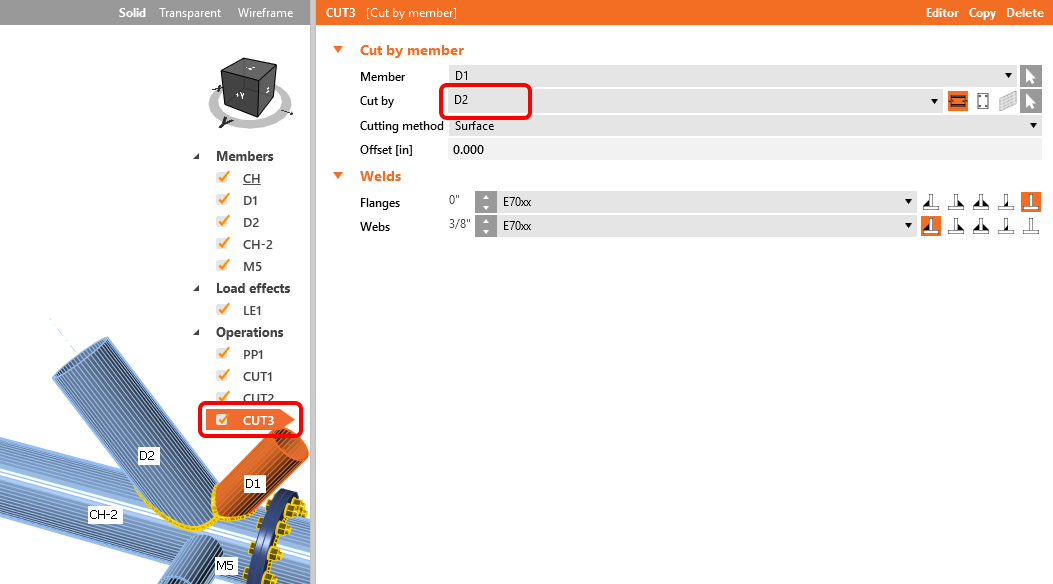Select CH in the Members tree
The width and height of the screenshot is (1053, 584).
point(251,179)
